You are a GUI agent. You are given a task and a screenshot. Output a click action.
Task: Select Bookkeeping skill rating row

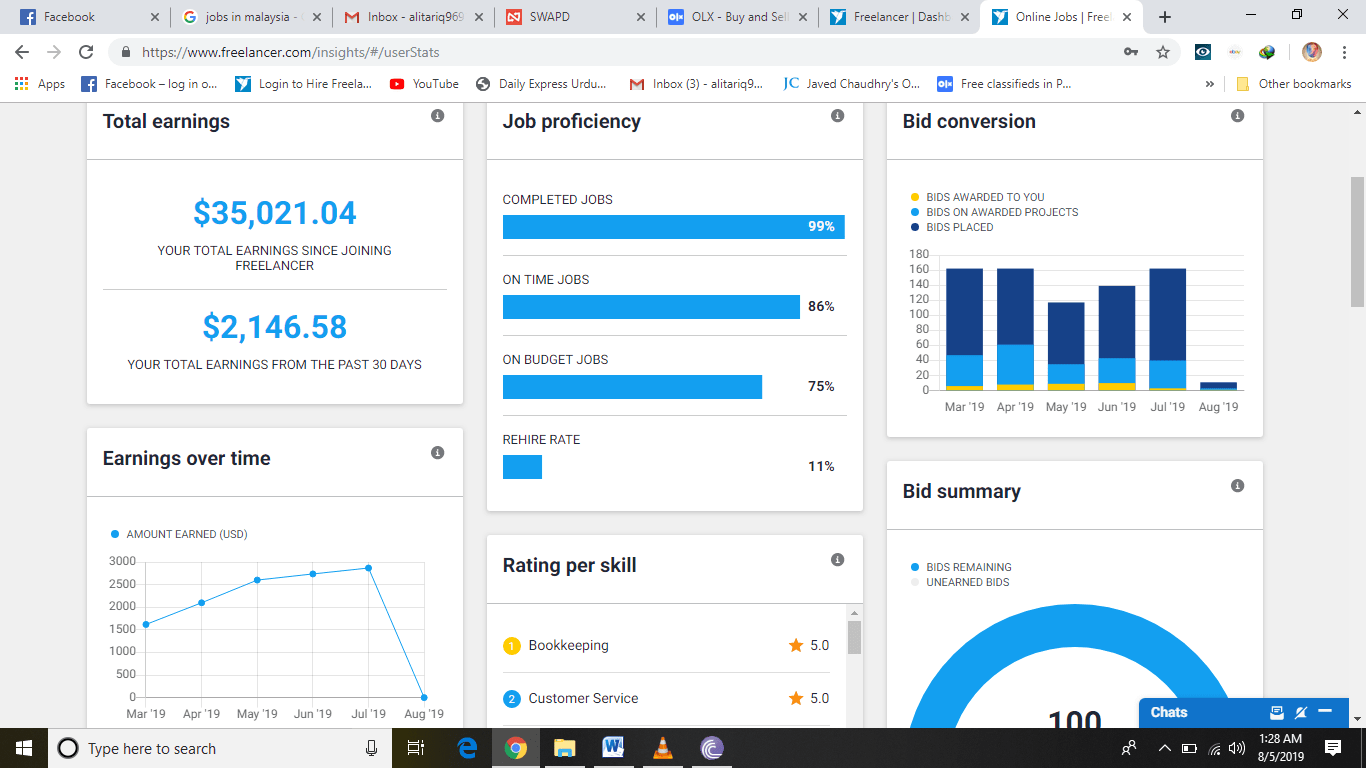(666, 646)
